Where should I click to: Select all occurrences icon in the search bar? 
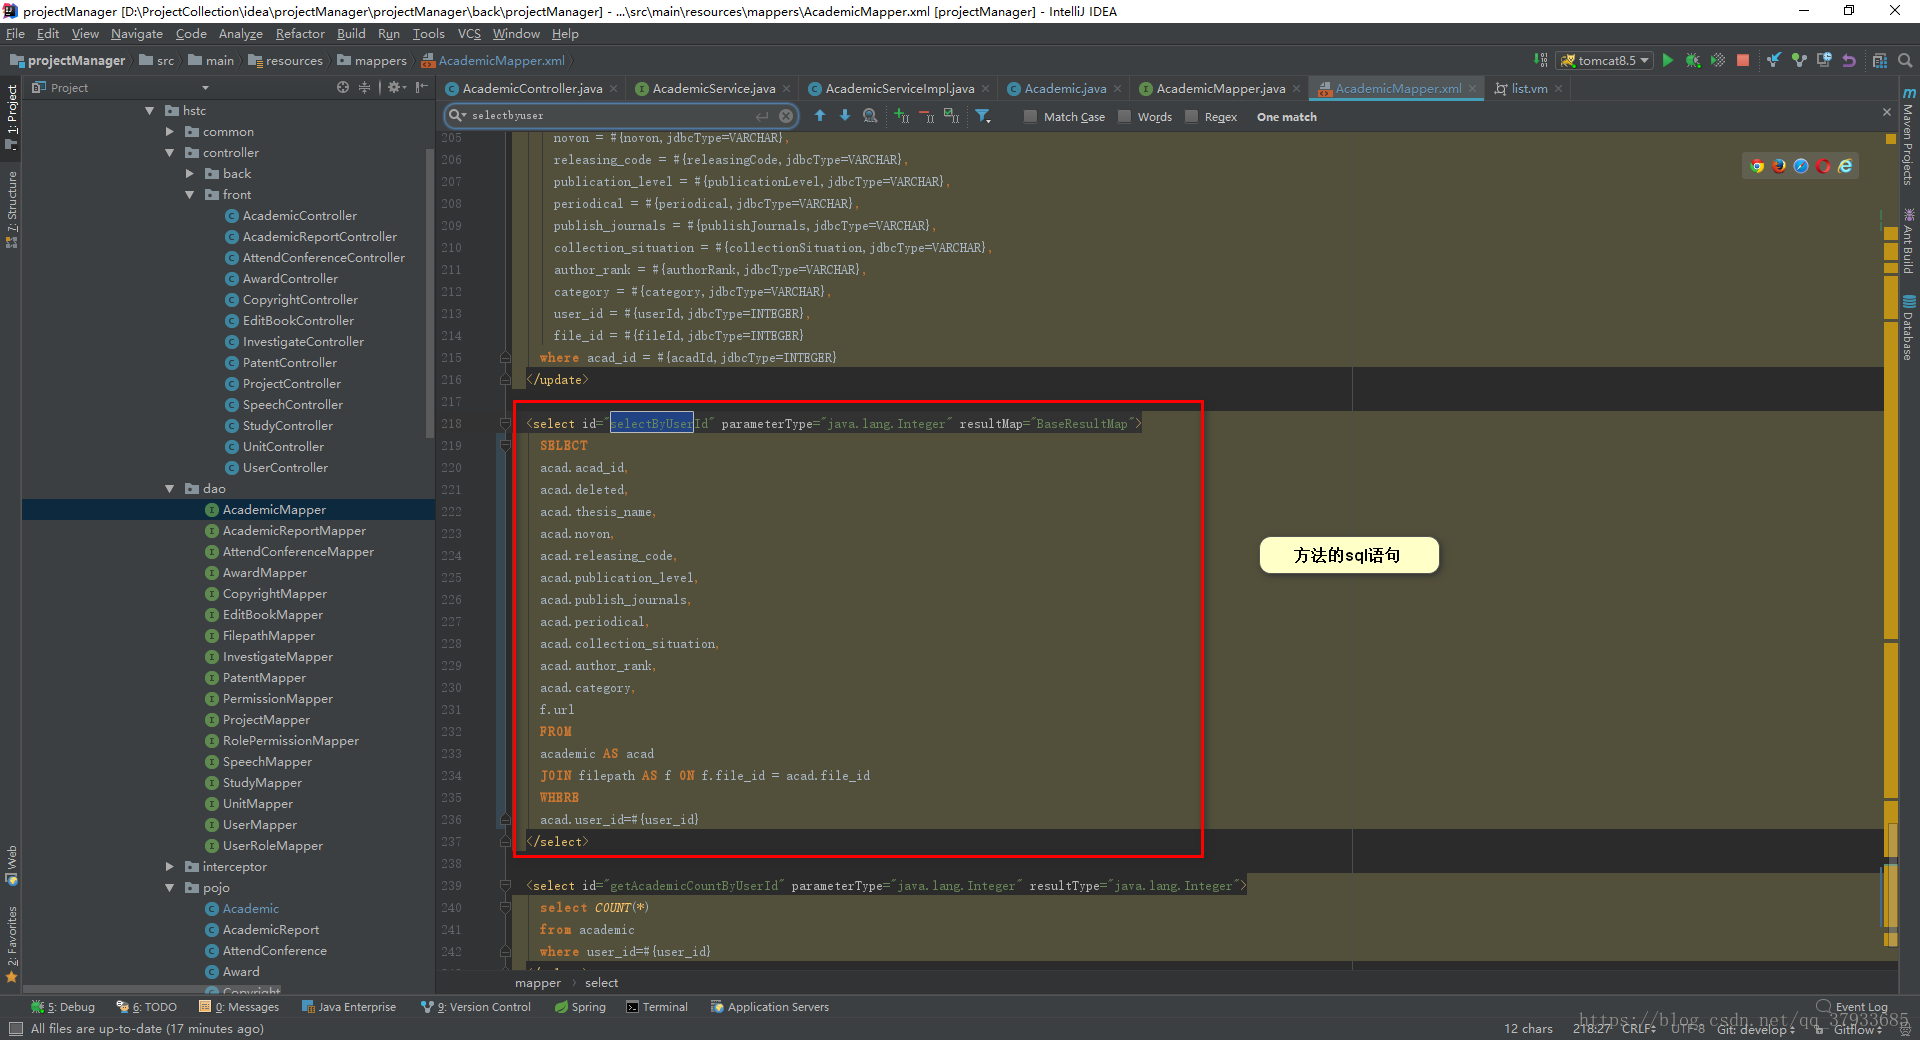(951, 116)
